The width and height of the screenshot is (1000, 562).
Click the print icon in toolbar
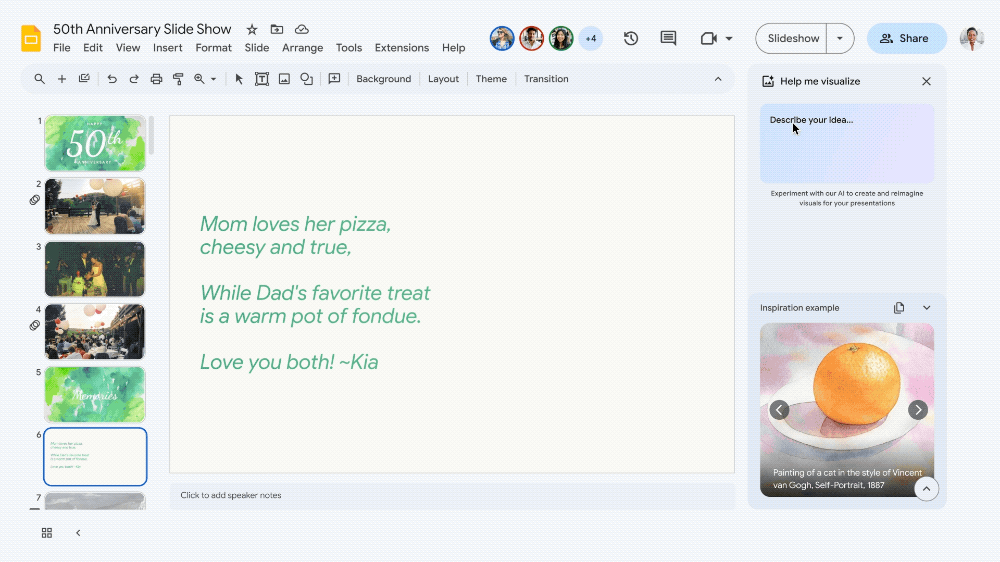pyautogui.click(x=156, y=79)
